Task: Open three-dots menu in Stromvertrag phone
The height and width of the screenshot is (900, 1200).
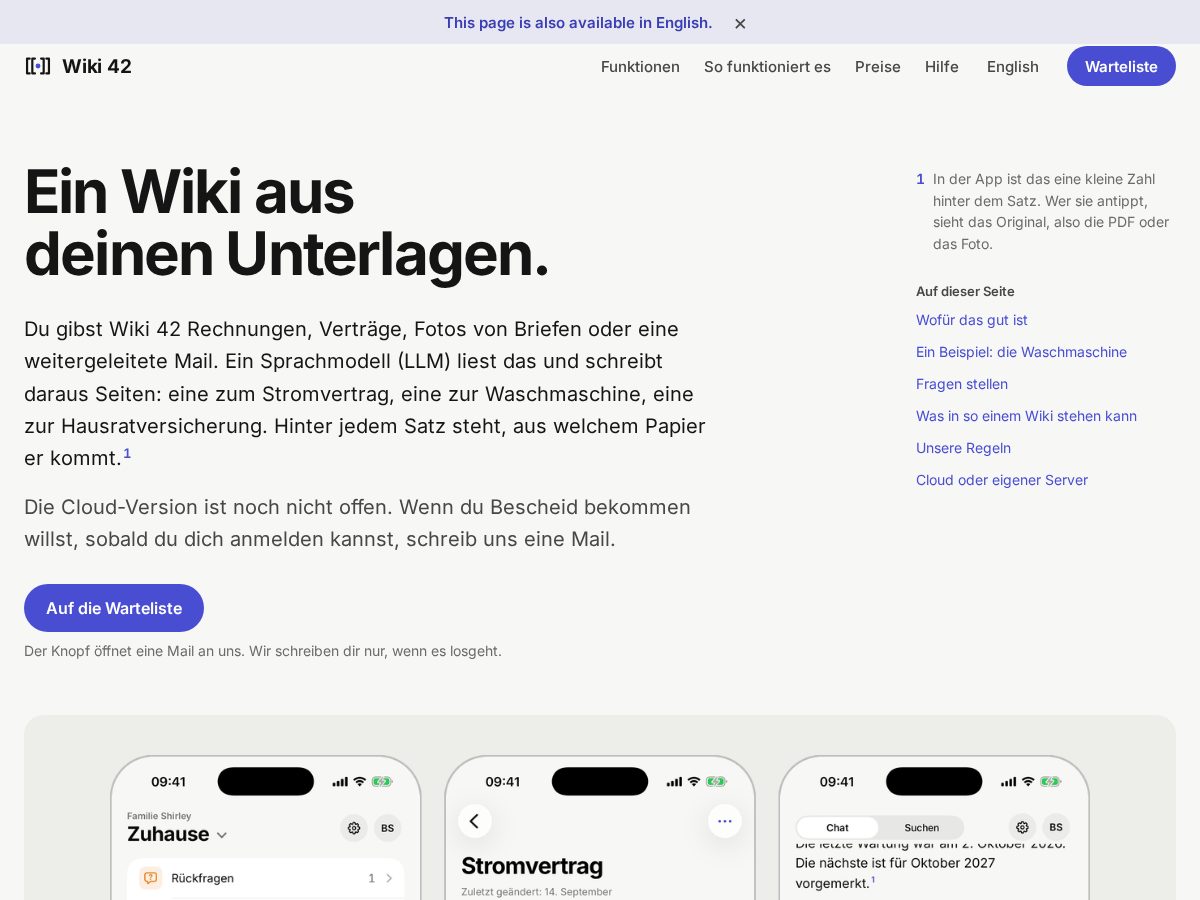Action: (x=725, y=821)
